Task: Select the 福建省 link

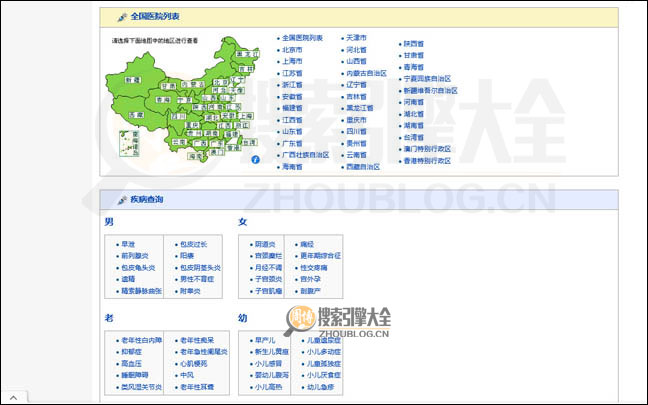Action: point(292,108)
